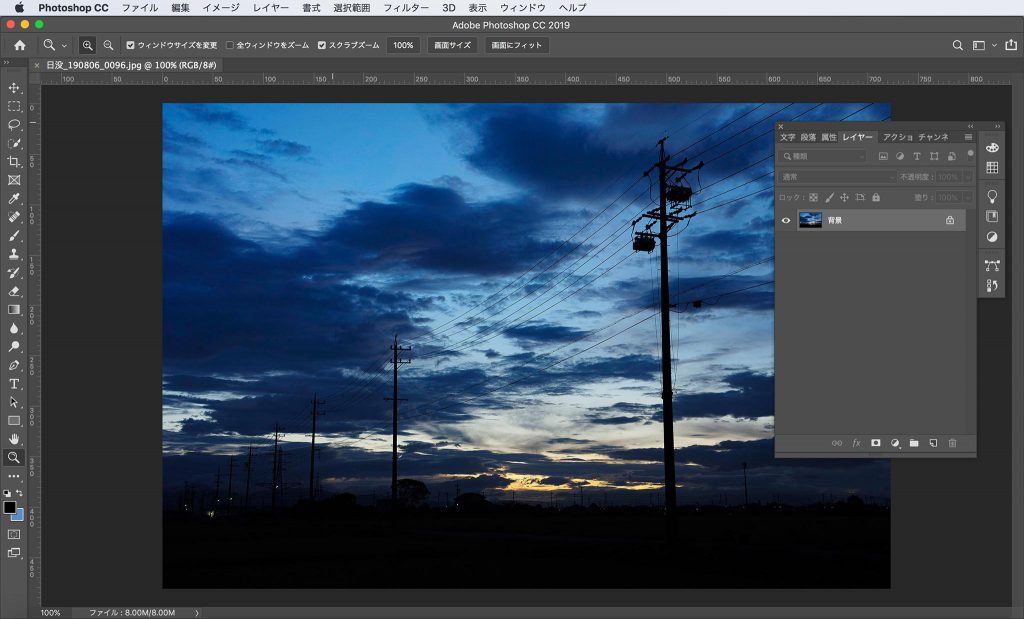Select the Zoom tool in toolbox

[14, 458]
